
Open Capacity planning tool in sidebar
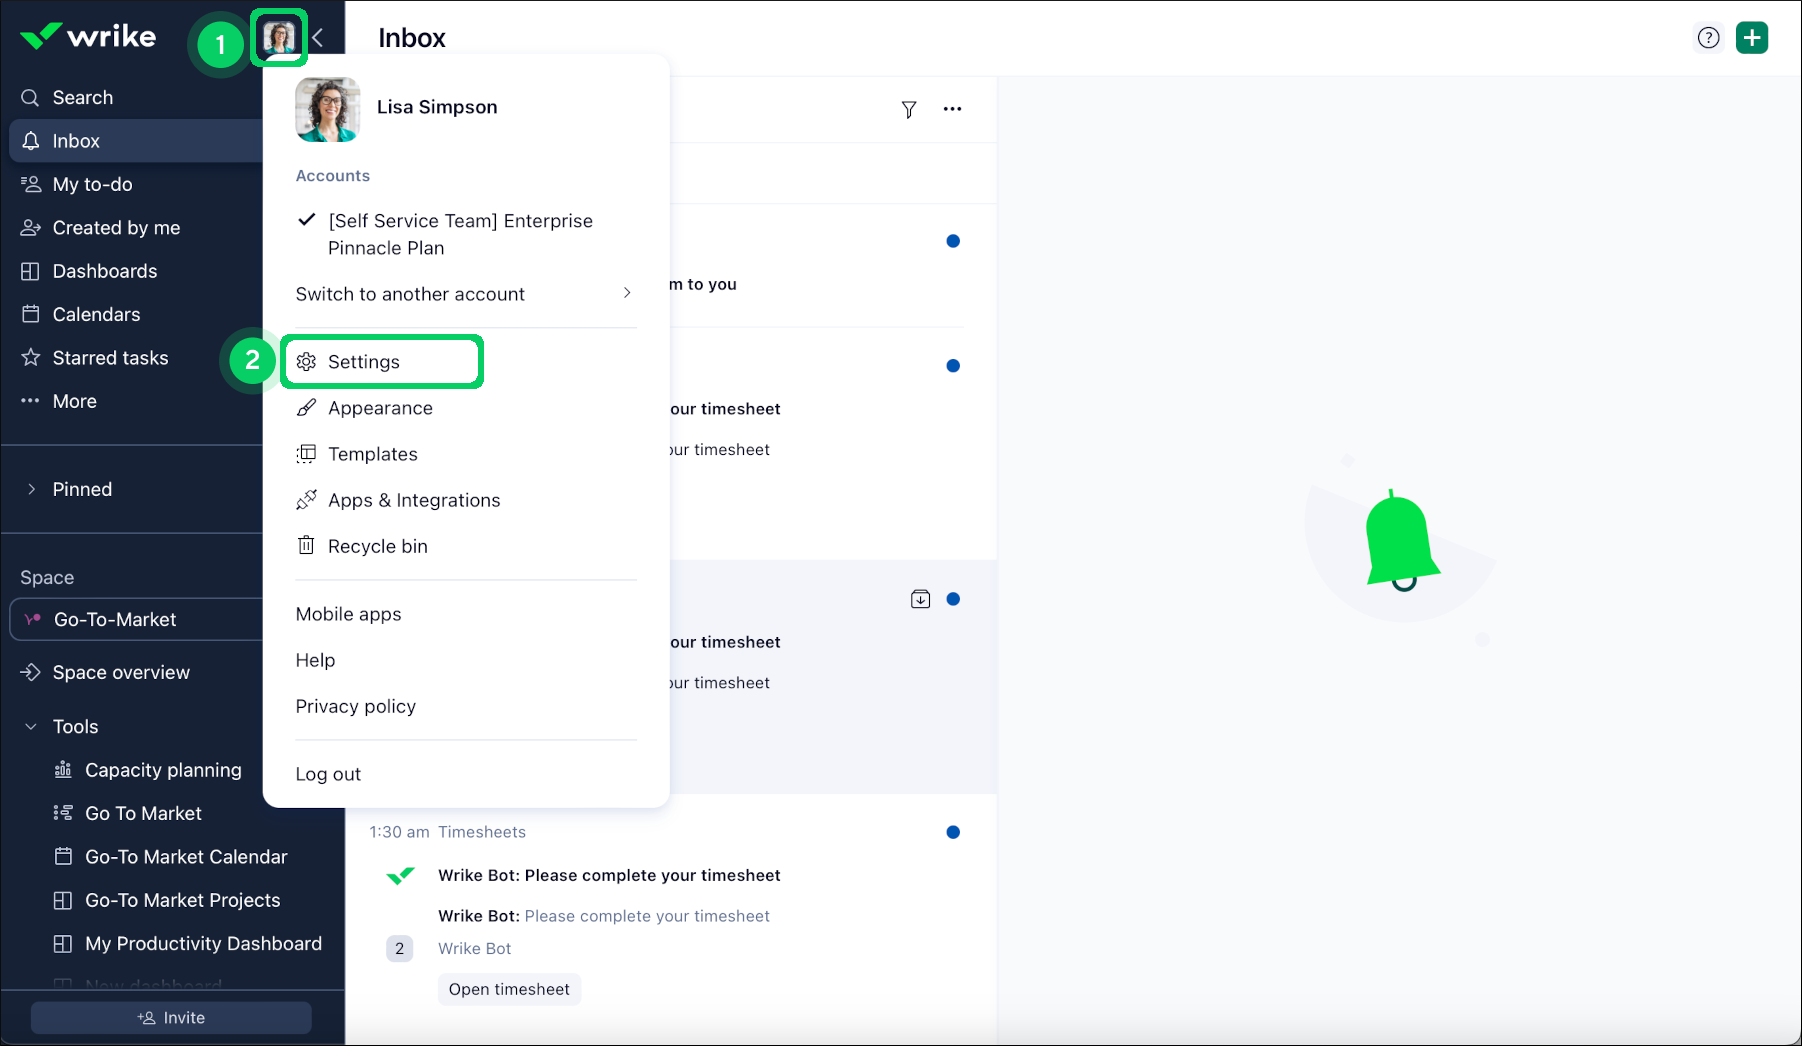[x=163, y=770]
